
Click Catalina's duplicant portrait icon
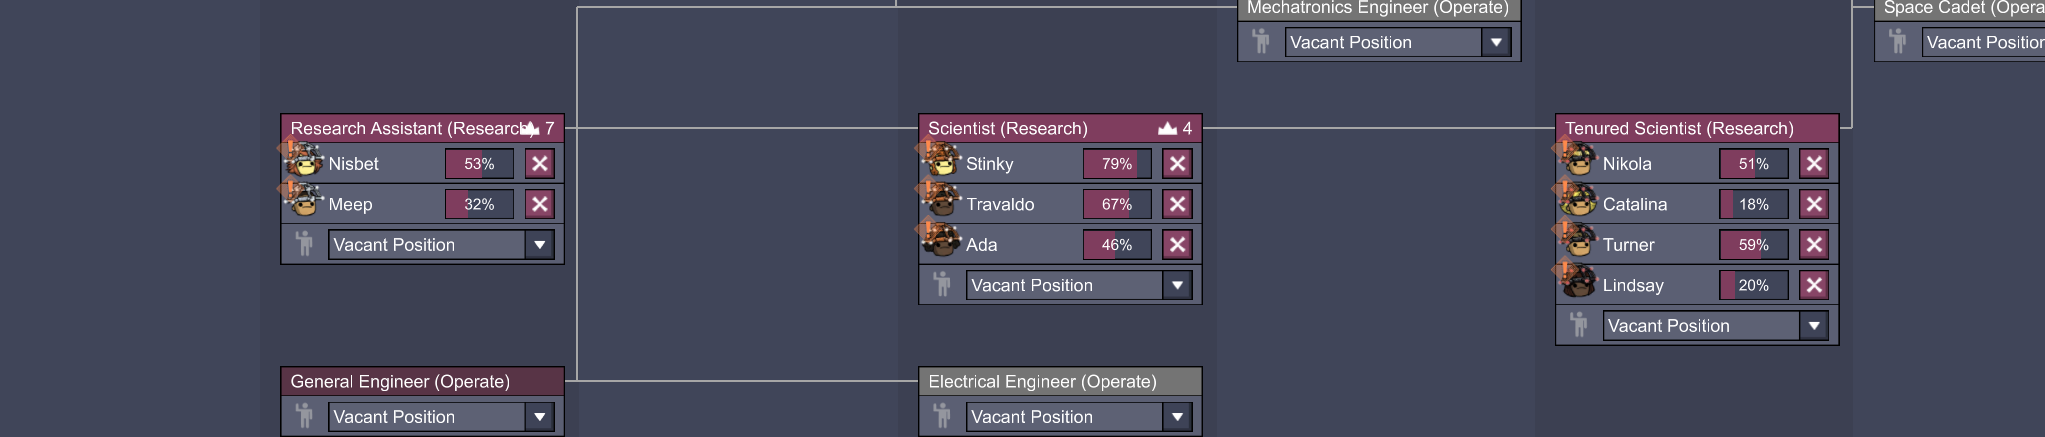1579,203
